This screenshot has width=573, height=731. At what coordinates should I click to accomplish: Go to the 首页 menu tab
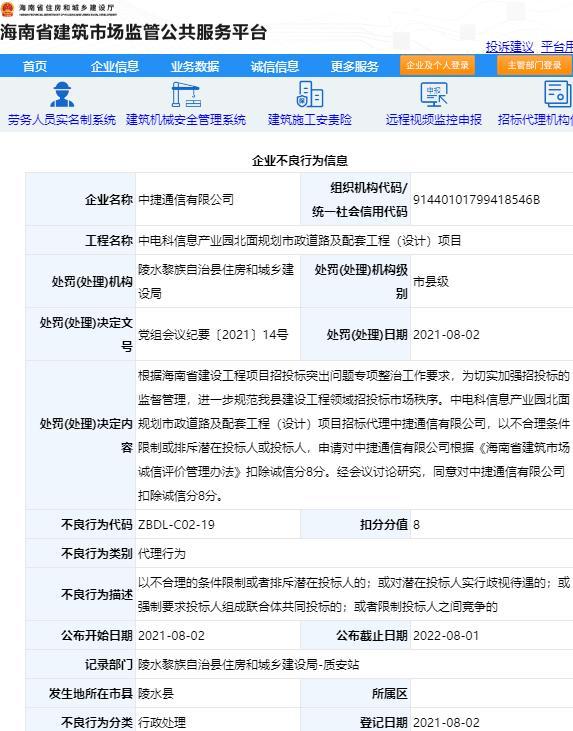[35, 66]
